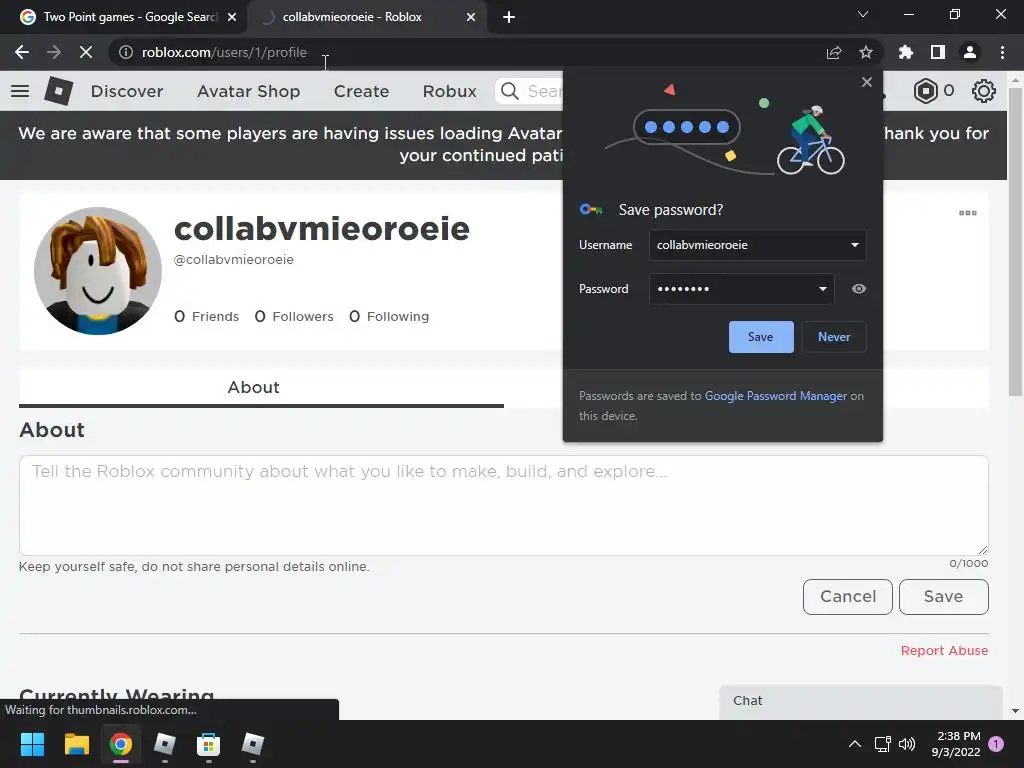View 0 Followers list

[x=294, y=317]
